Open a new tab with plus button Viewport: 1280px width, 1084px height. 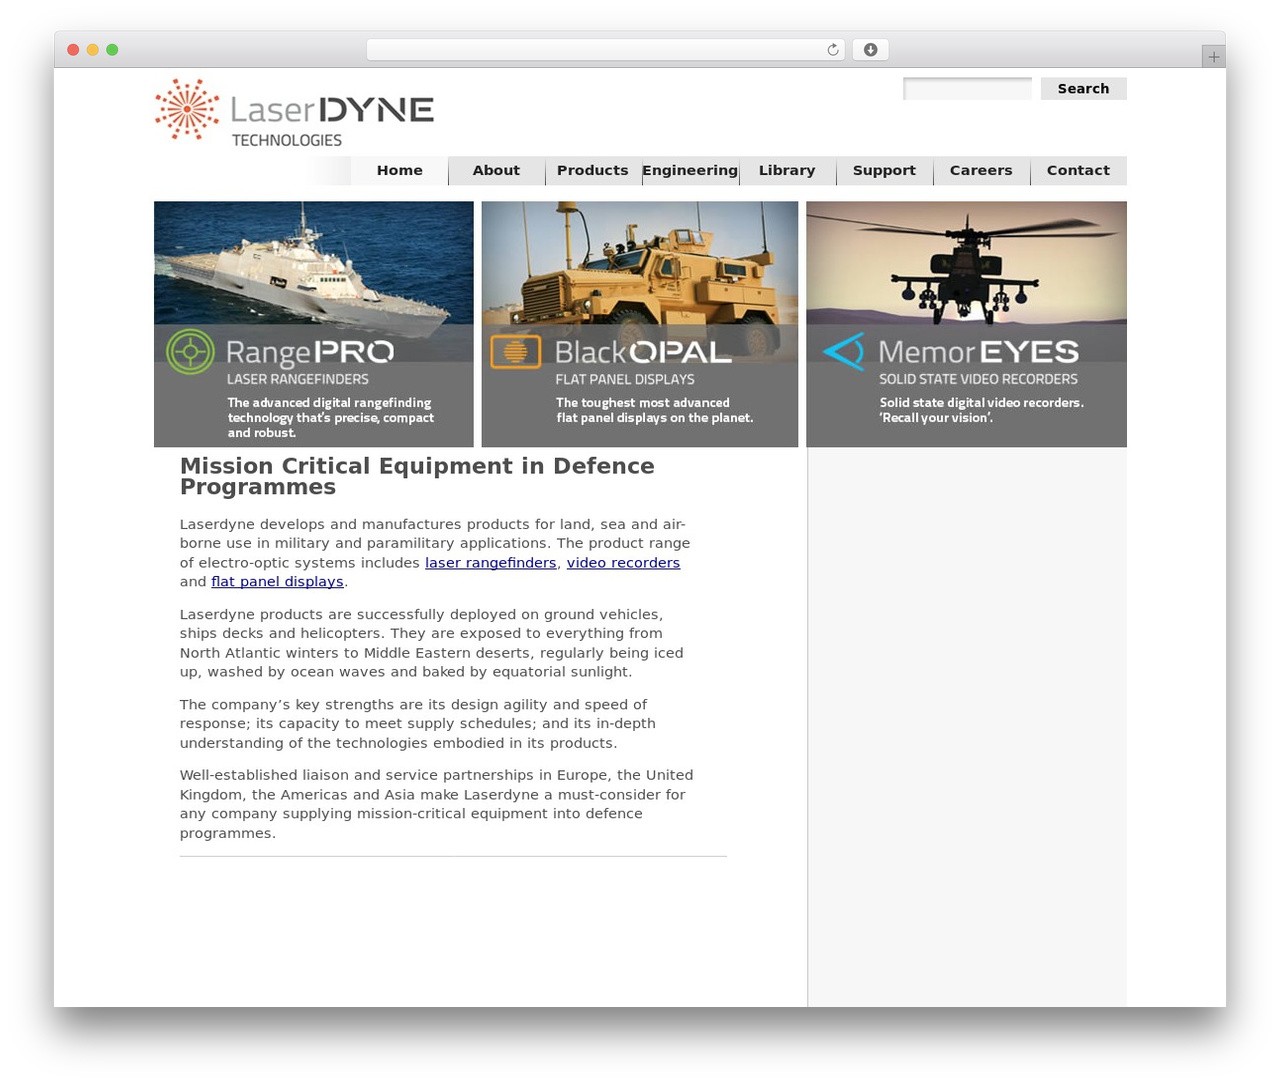[1213, 56]
